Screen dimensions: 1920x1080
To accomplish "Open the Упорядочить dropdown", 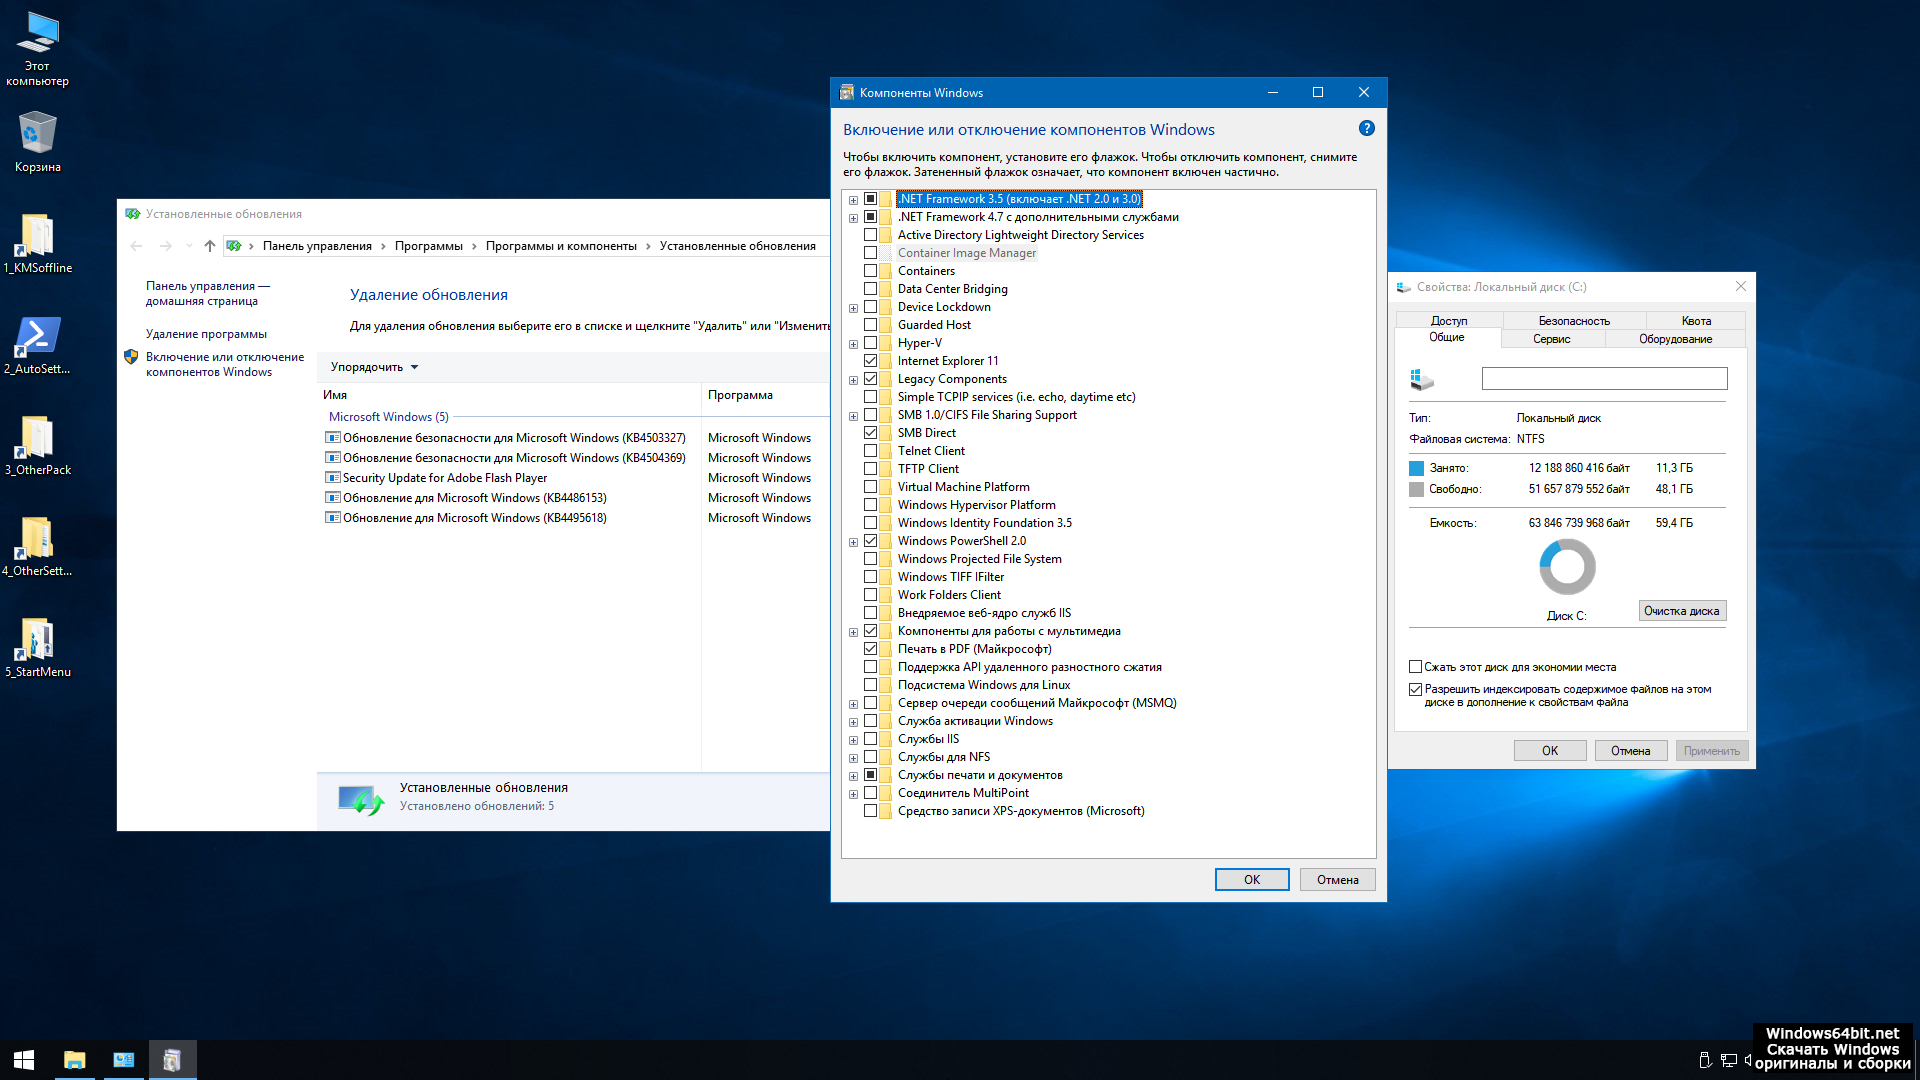I will (x=374, y=367).
